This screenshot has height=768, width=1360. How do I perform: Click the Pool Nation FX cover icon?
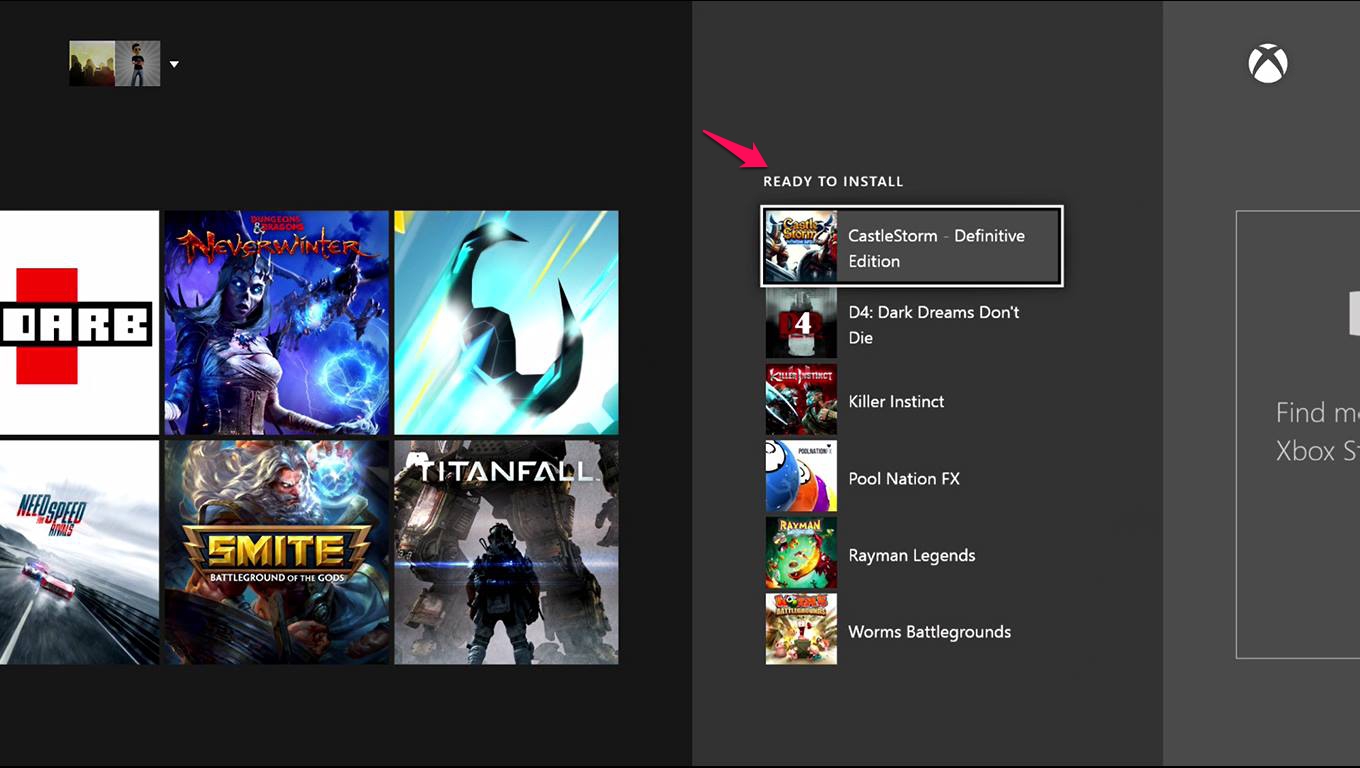(x=801, y=477)
